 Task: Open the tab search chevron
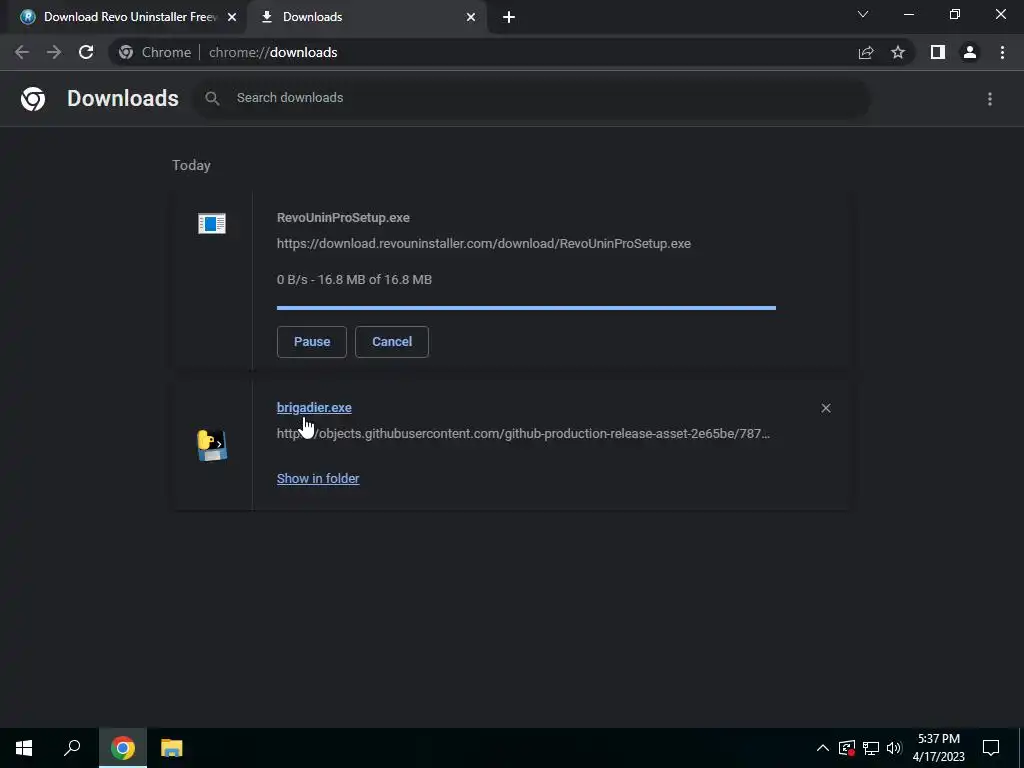click(863, 14)
